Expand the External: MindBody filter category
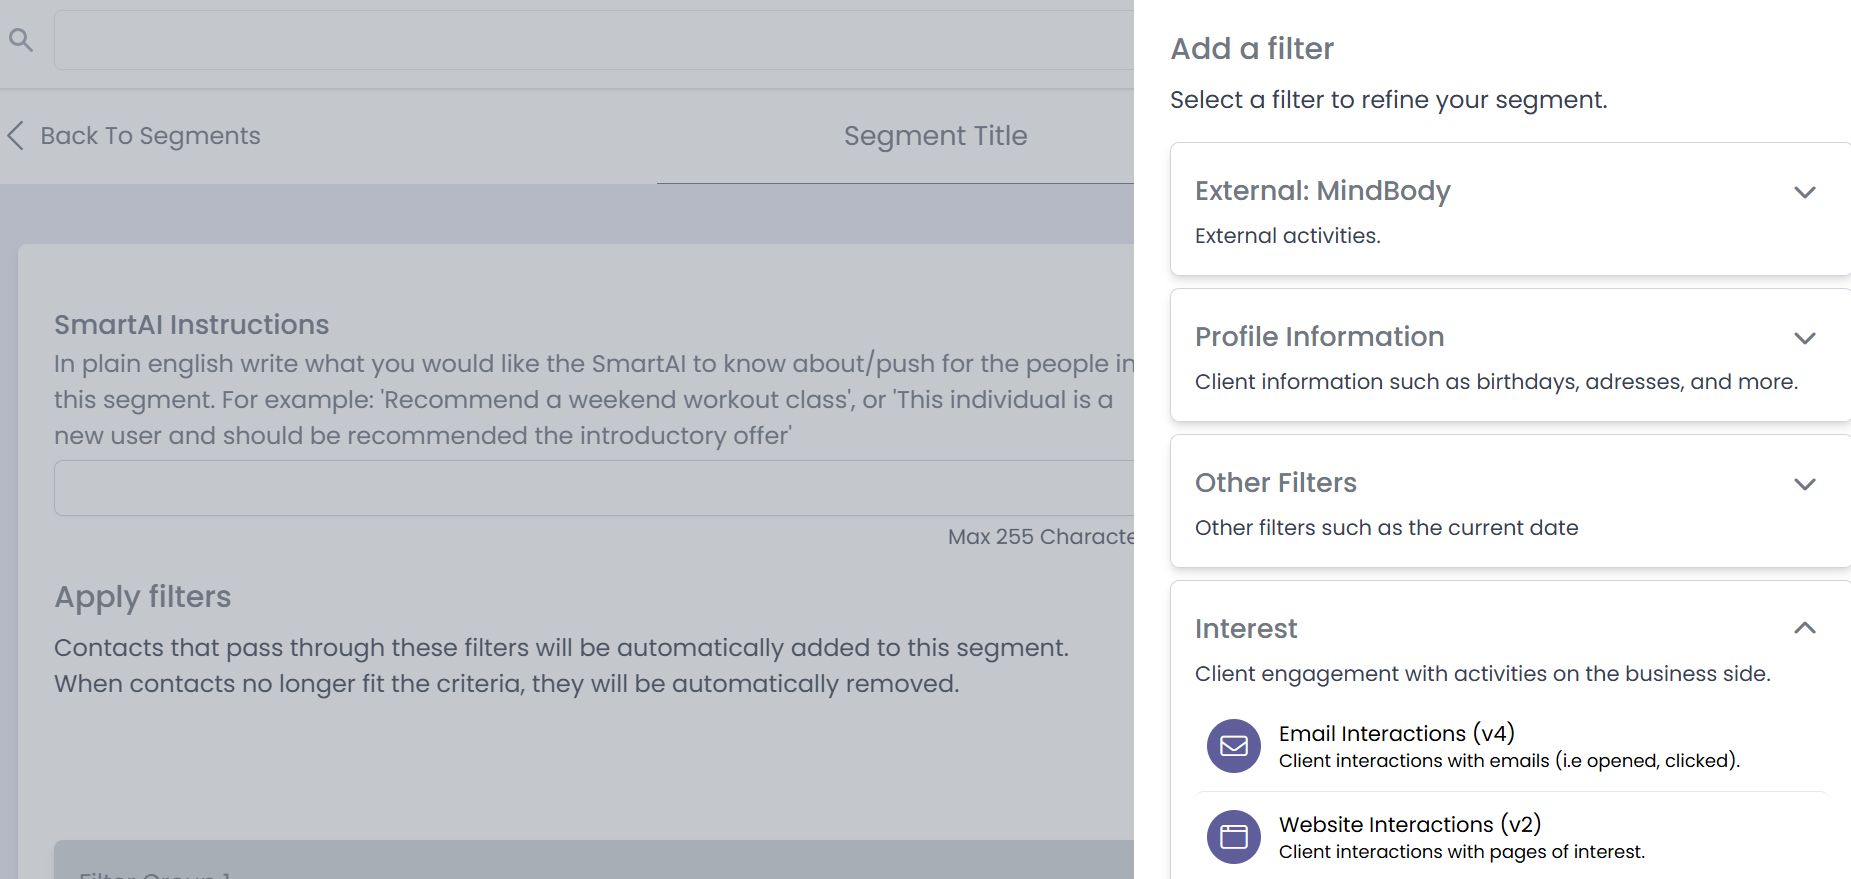 [1805, 192]
